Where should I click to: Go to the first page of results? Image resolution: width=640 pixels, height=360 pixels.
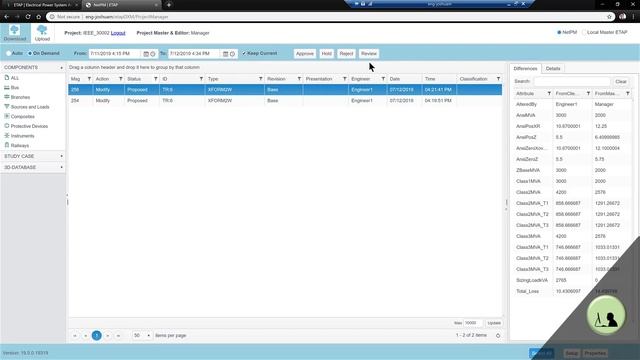click(75, 336)
